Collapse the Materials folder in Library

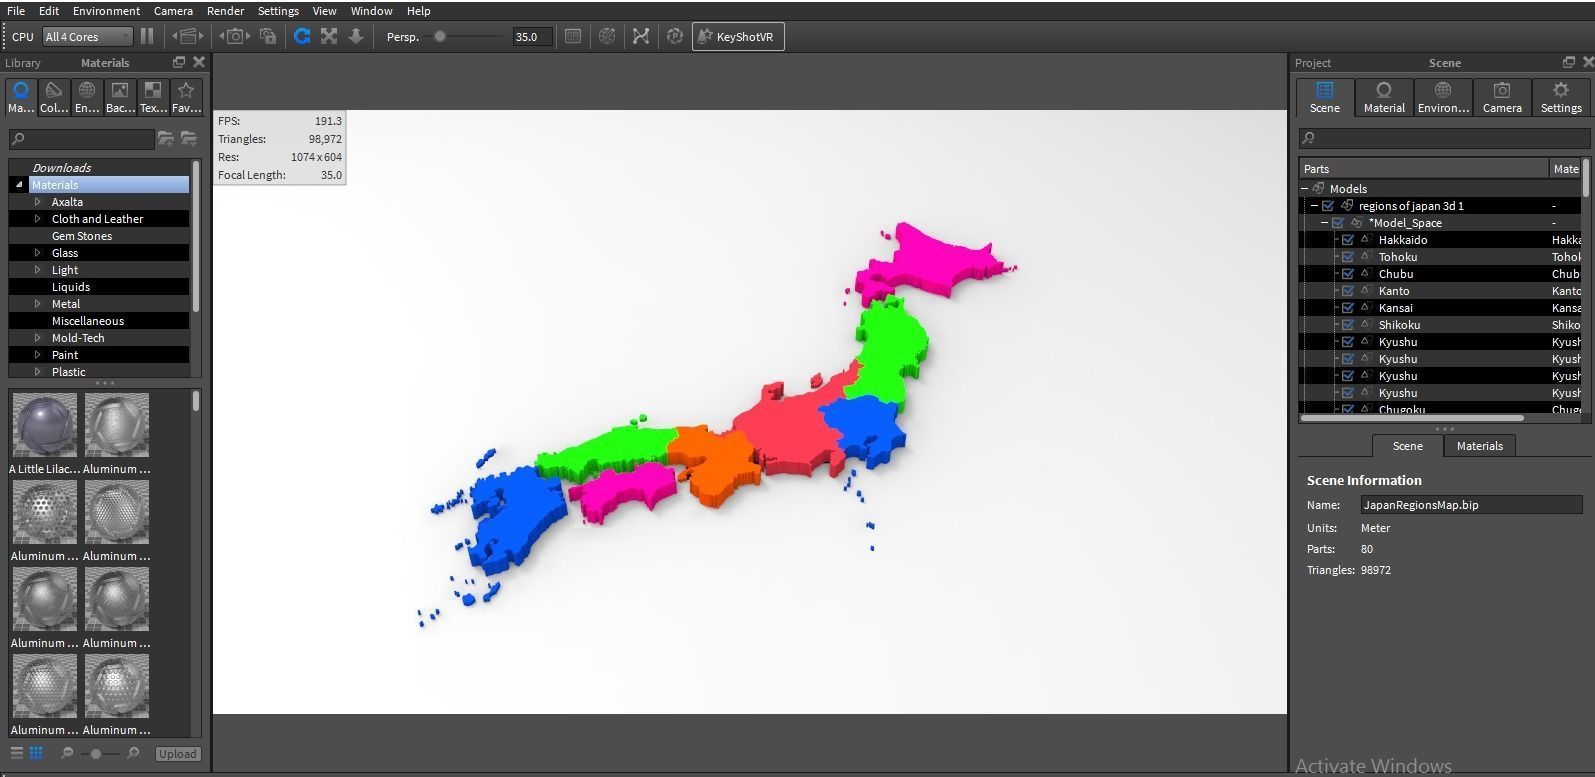coord(19,185)
